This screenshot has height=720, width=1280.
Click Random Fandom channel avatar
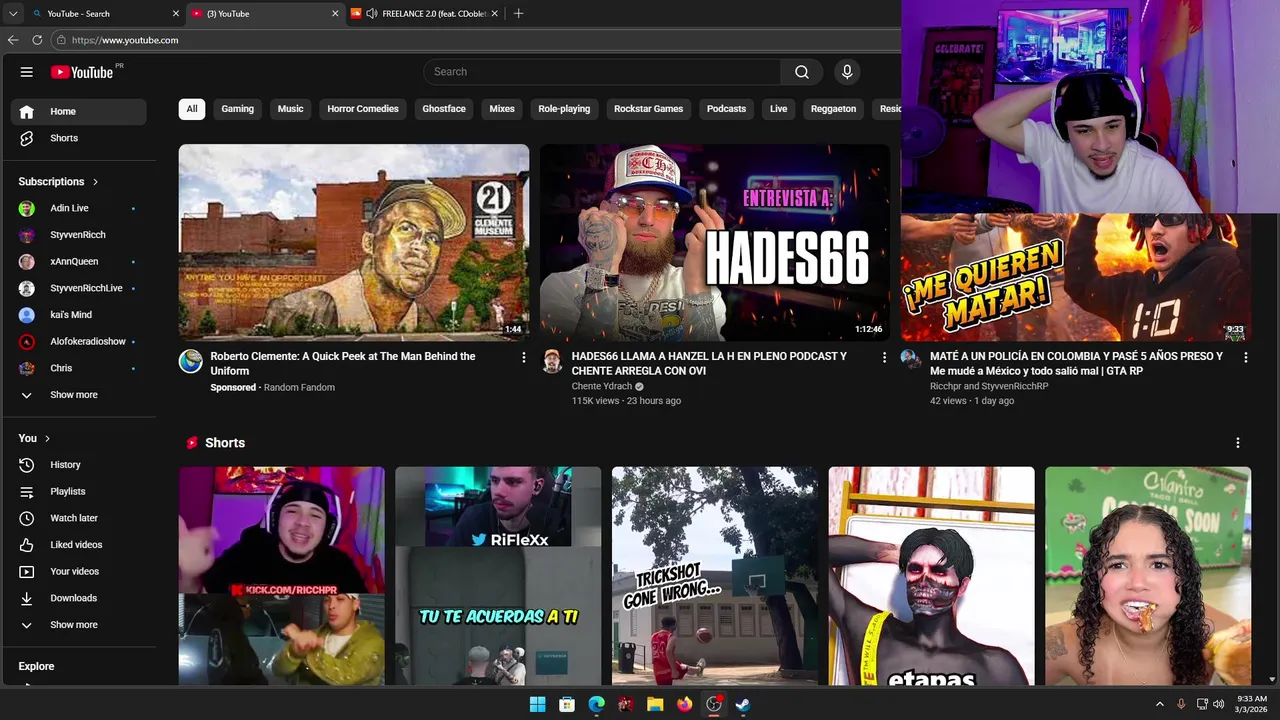tap(191, 361)
